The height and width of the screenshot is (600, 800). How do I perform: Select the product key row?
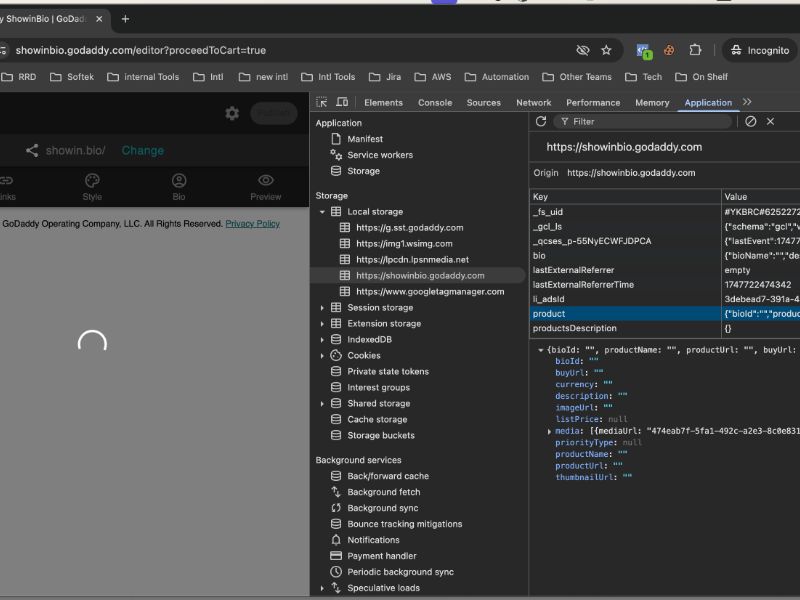point(665,314)
